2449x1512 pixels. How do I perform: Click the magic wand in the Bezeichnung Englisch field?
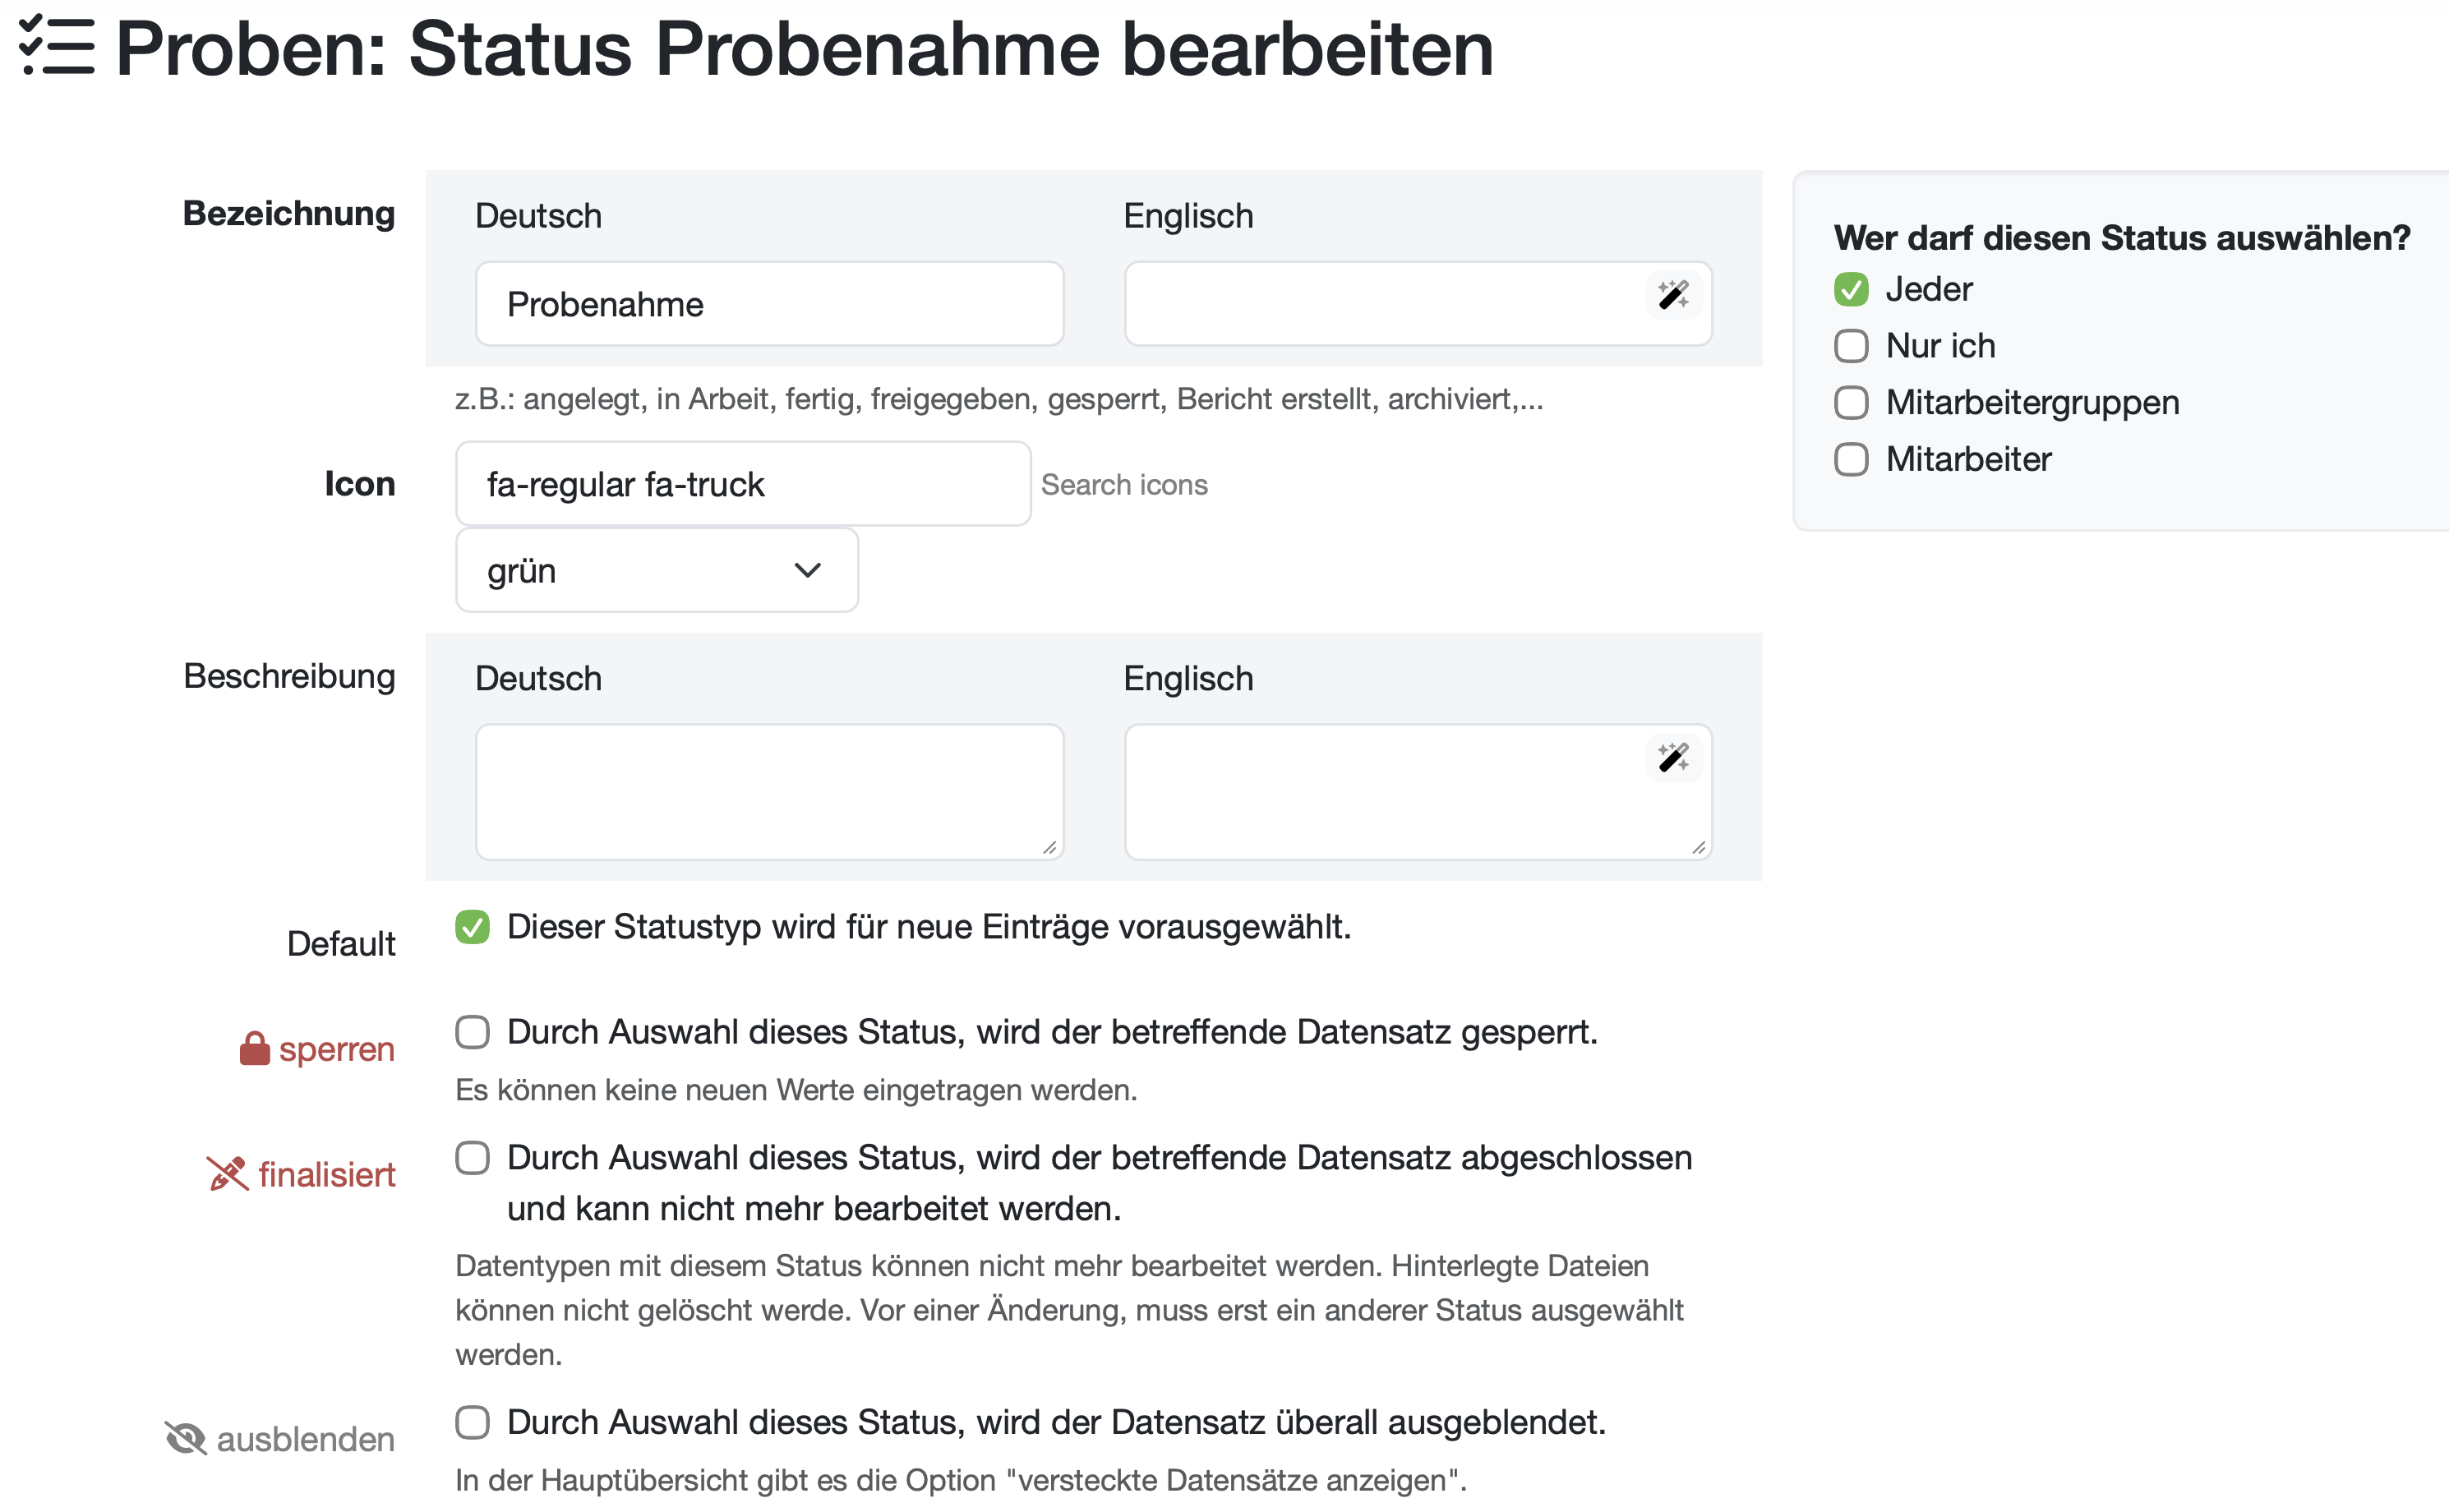pyautogui.click(x=1672, y=295)
